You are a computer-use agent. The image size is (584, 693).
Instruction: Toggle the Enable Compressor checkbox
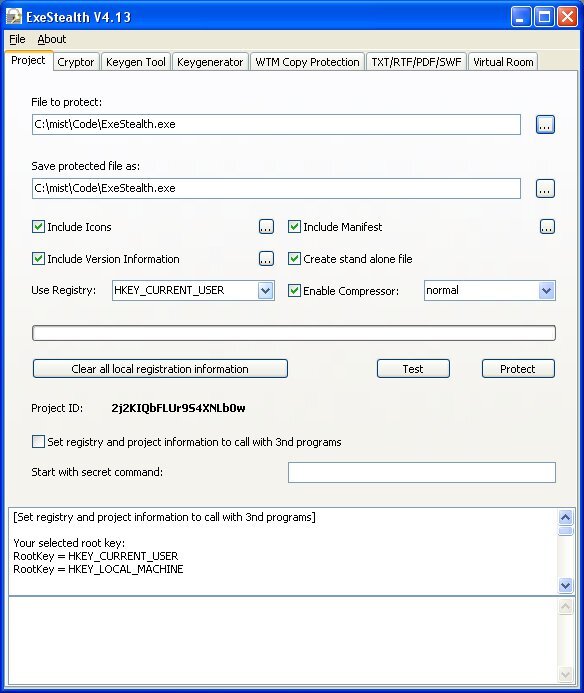pyautogui.click(x=294, y=291)
